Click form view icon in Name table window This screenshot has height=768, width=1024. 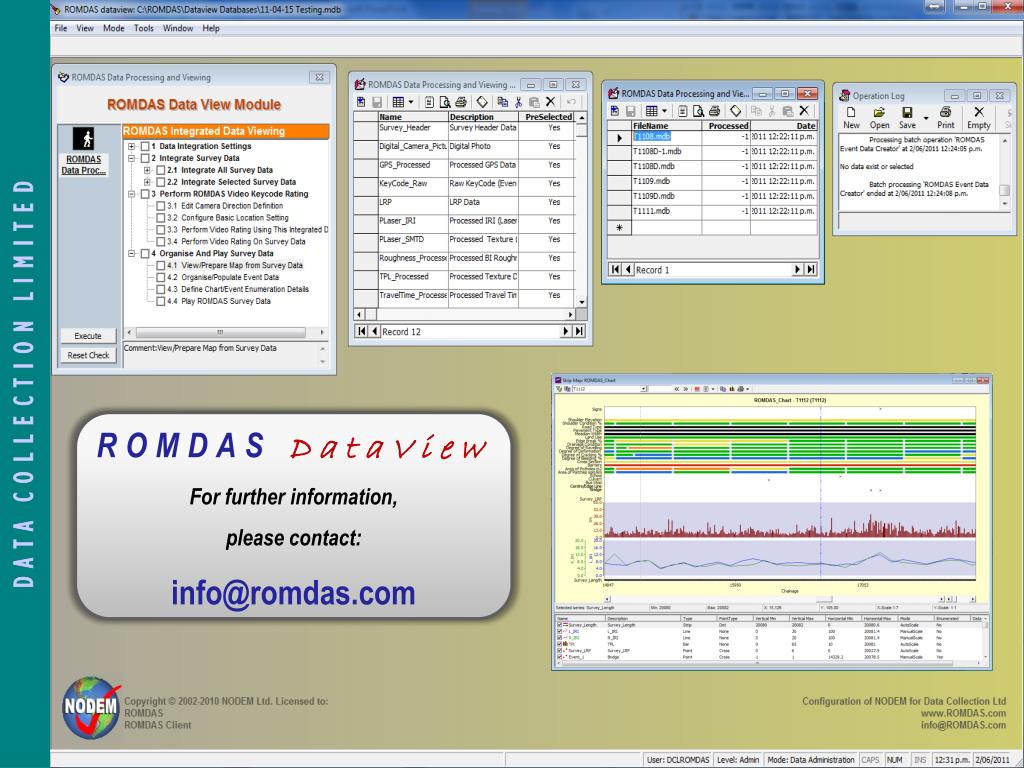coord(429,102)
